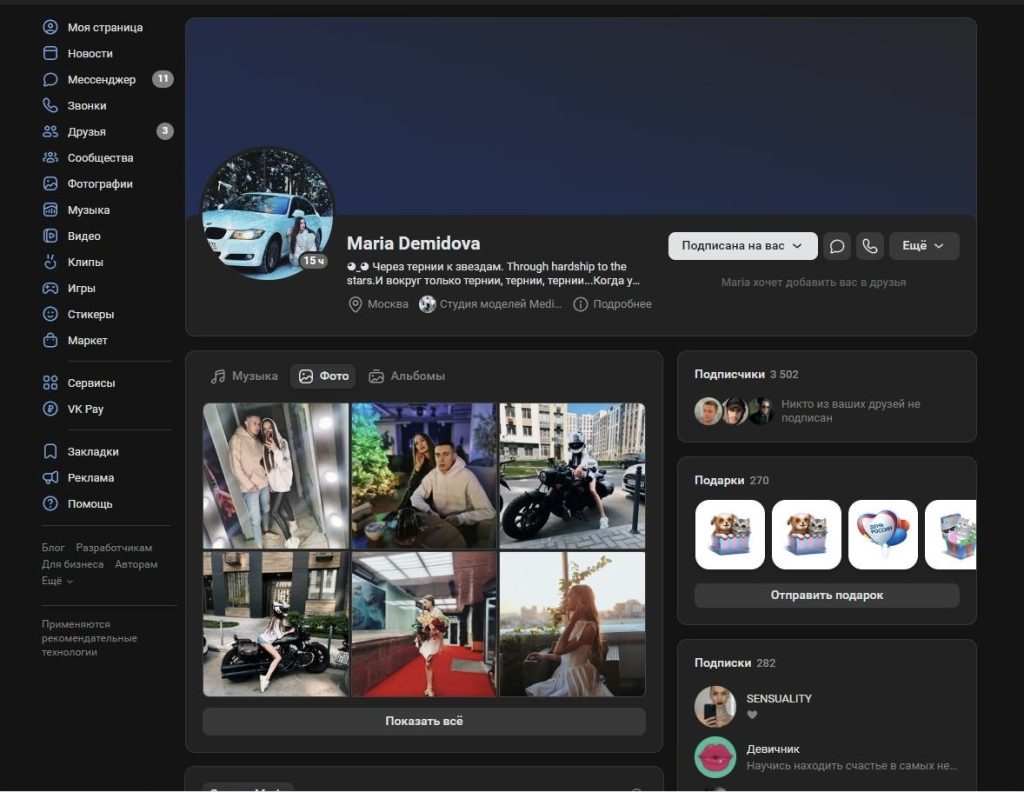Click the 'Отправить подарок' button
Viewport: 1024px width, 792px height.
coord(826,595)
